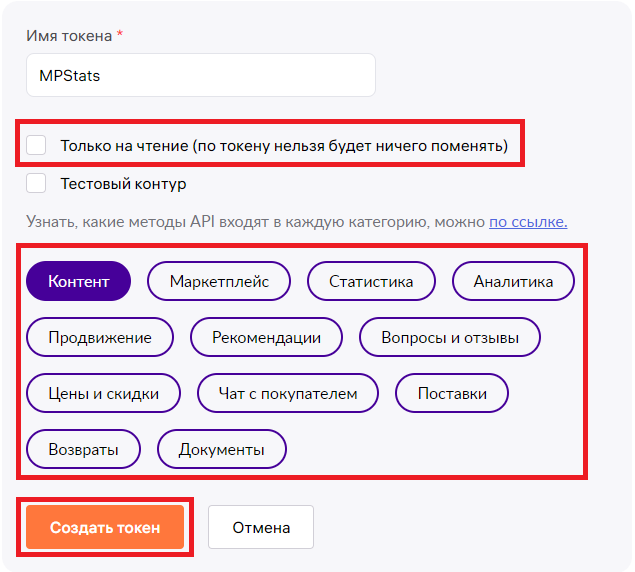Toggle the Продвижение category
Viewport: 635px width, 572px height.
pos(100,337)
